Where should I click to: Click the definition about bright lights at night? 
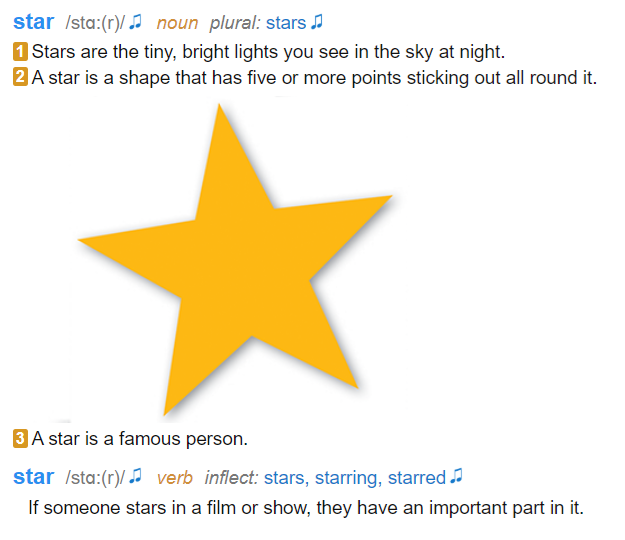(268, 52)
